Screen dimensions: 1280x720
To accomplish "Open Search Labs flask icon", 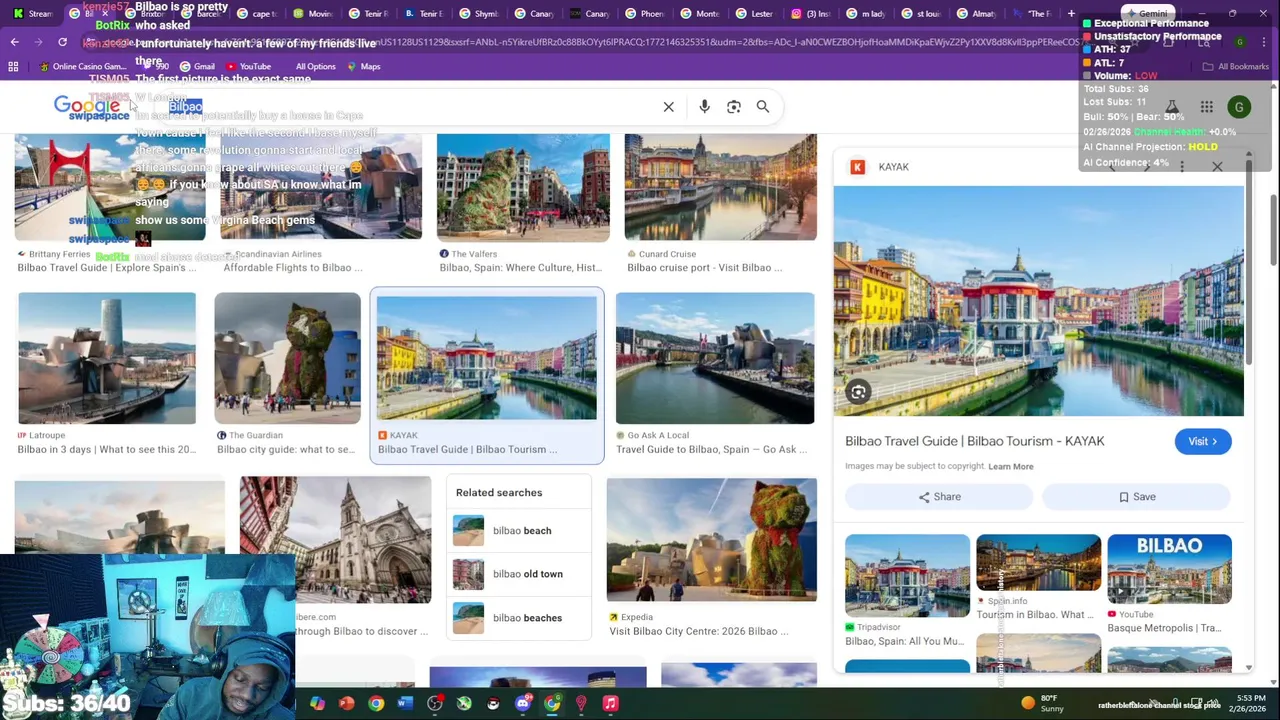I will tap(1172, 107).
